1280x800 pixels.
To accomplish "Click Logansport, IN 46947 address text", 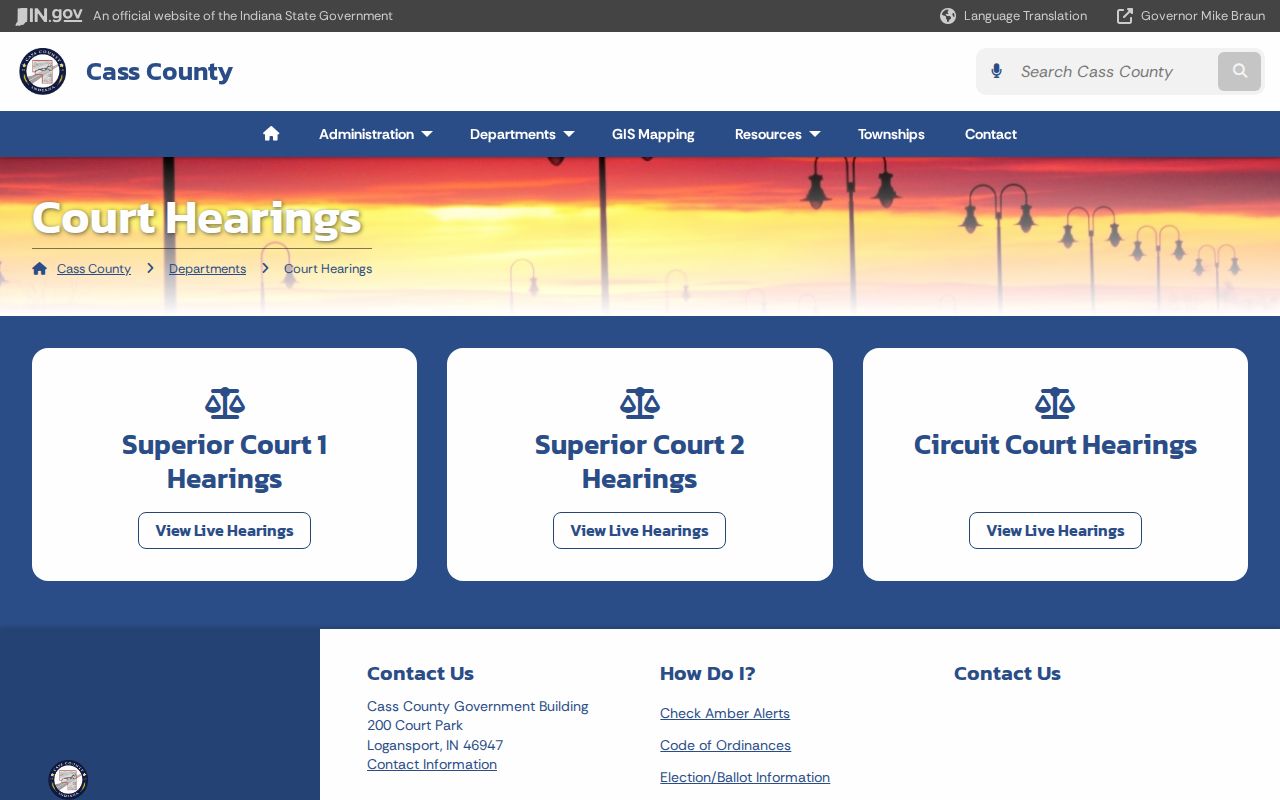I will (435, 746).
